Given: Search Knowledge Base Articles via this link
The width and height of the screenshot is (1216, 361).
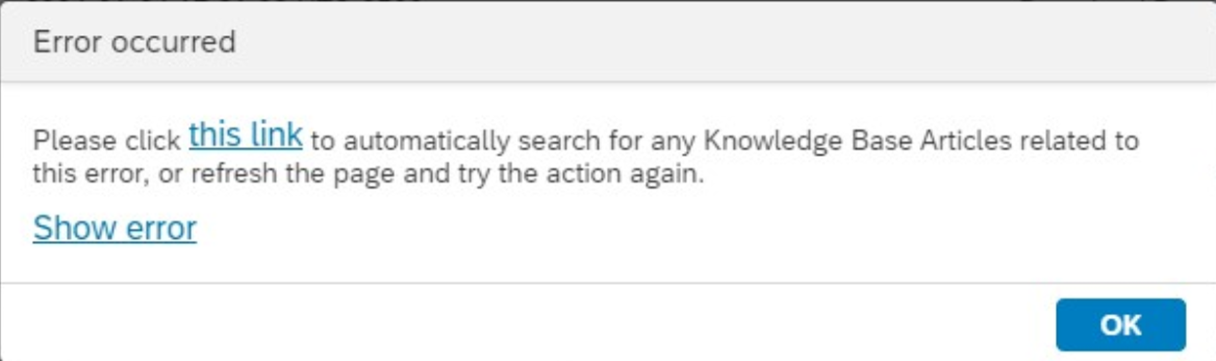Looking at the screenshot, I should (x=245, y=134).
